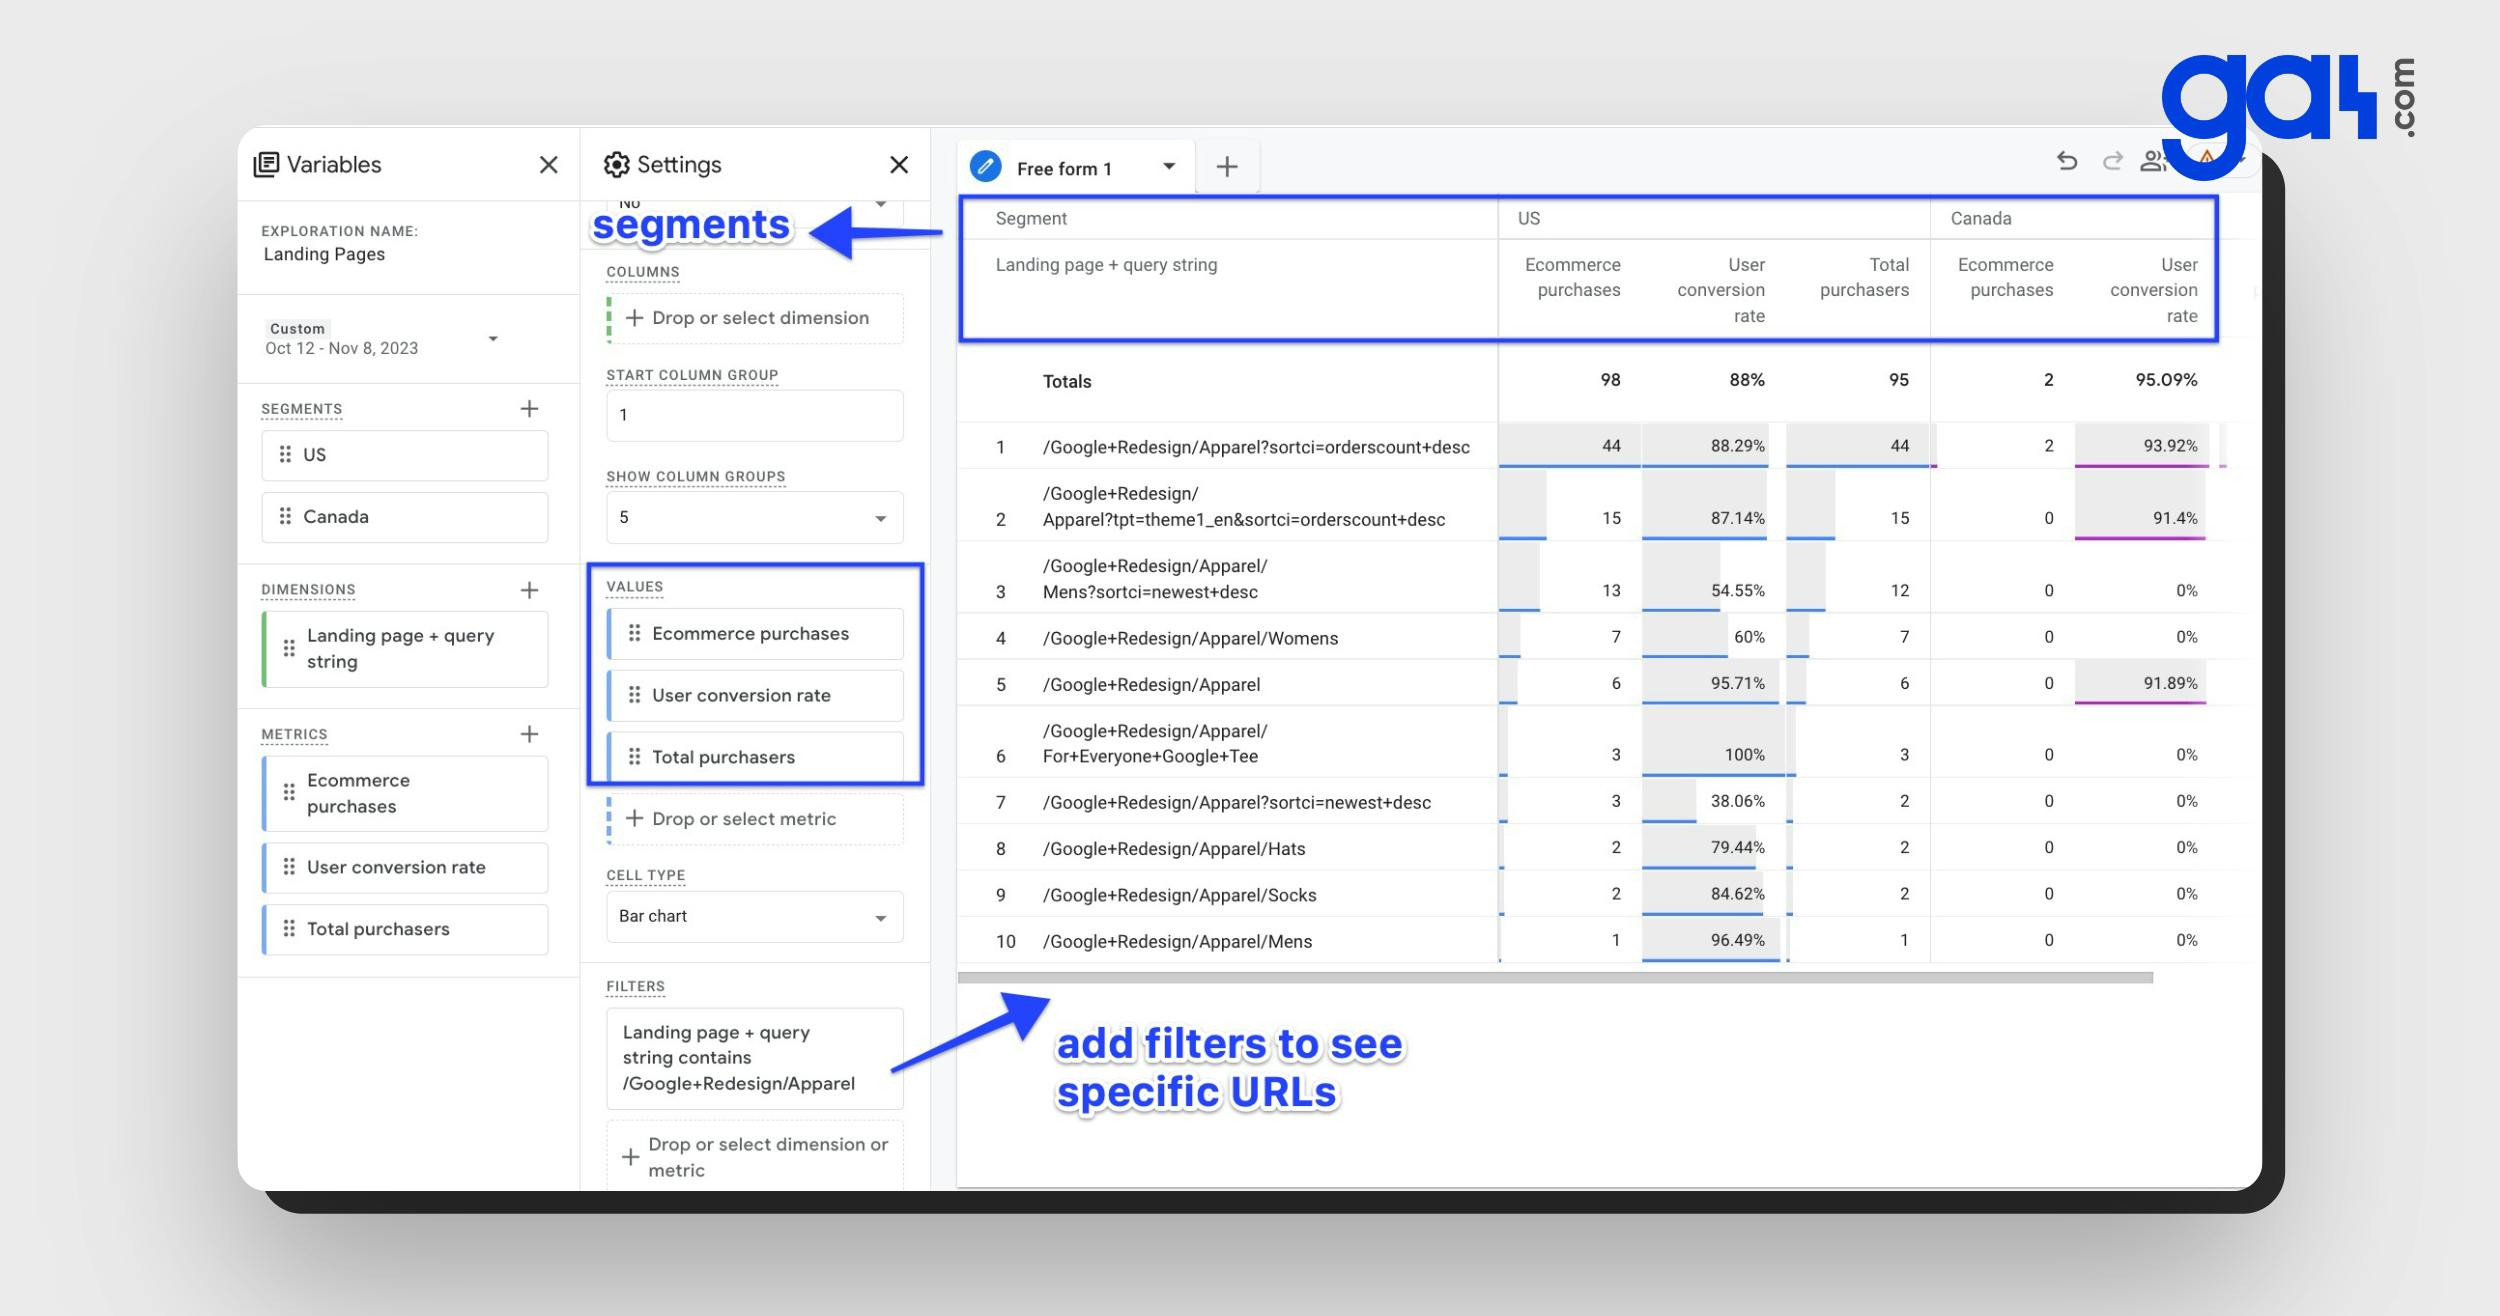Click the undo arrow icon
This screenshot has height=1316, width=2500.
click(x=2067, y=161)
